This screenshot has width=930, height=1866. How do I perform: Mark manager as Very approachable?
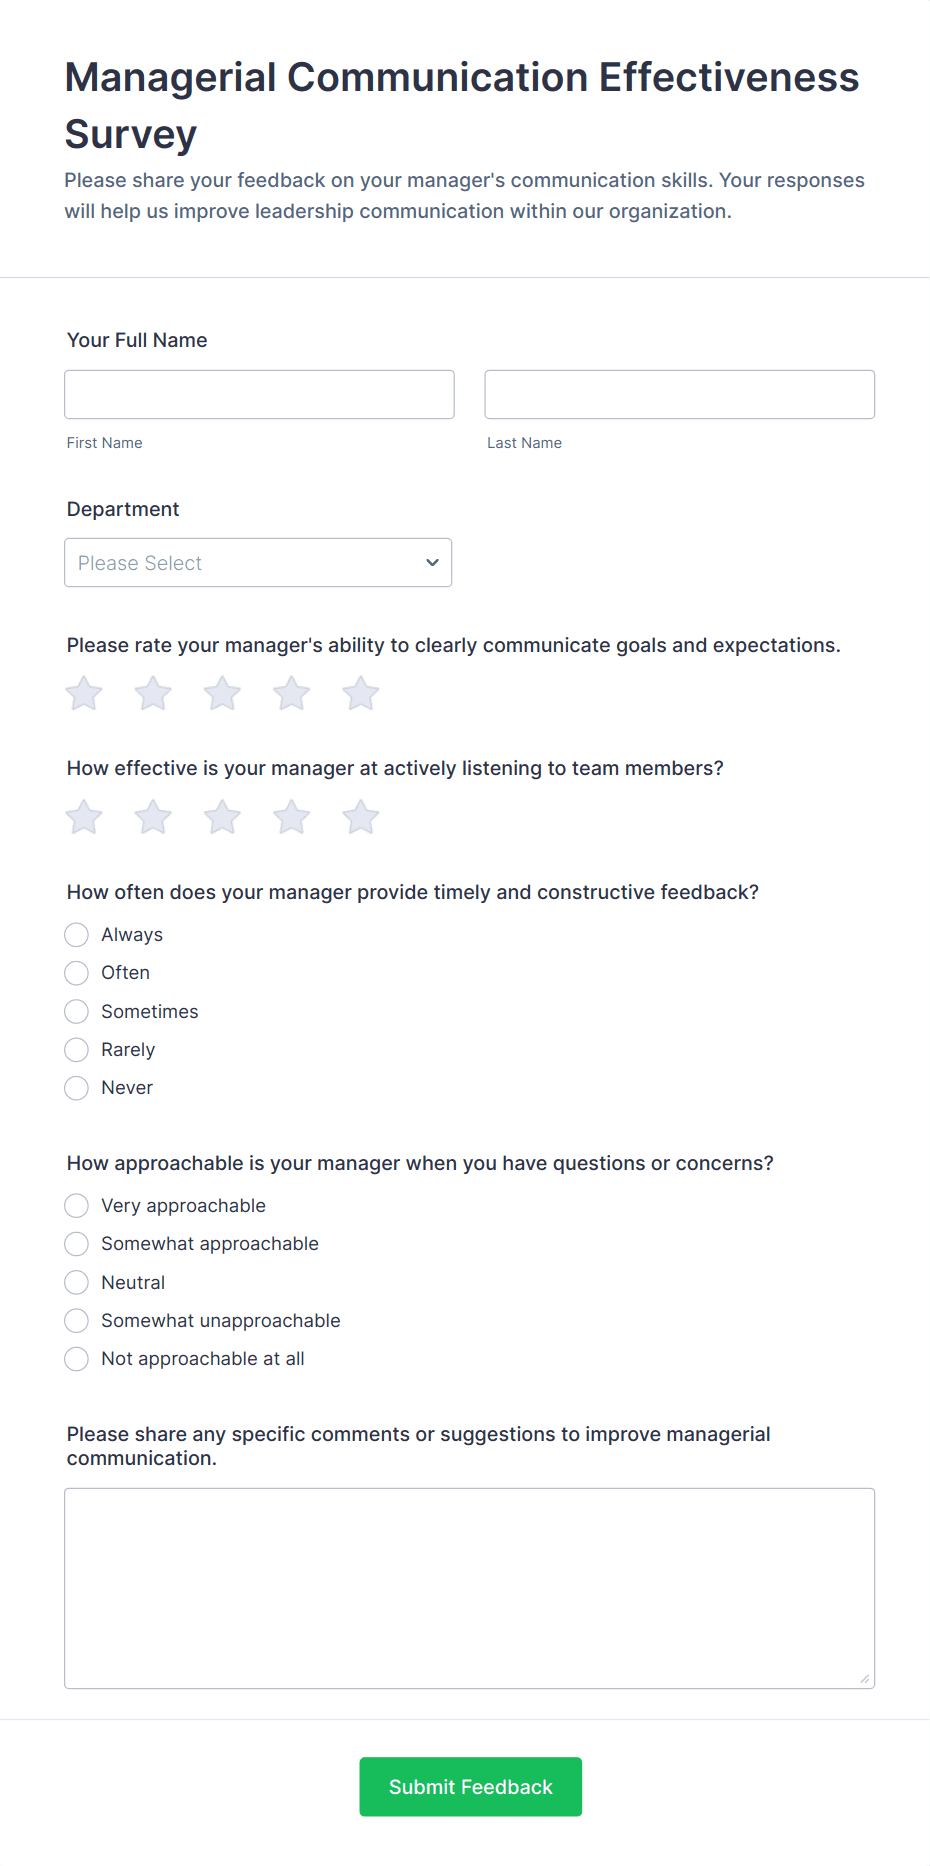point(76,1205)
